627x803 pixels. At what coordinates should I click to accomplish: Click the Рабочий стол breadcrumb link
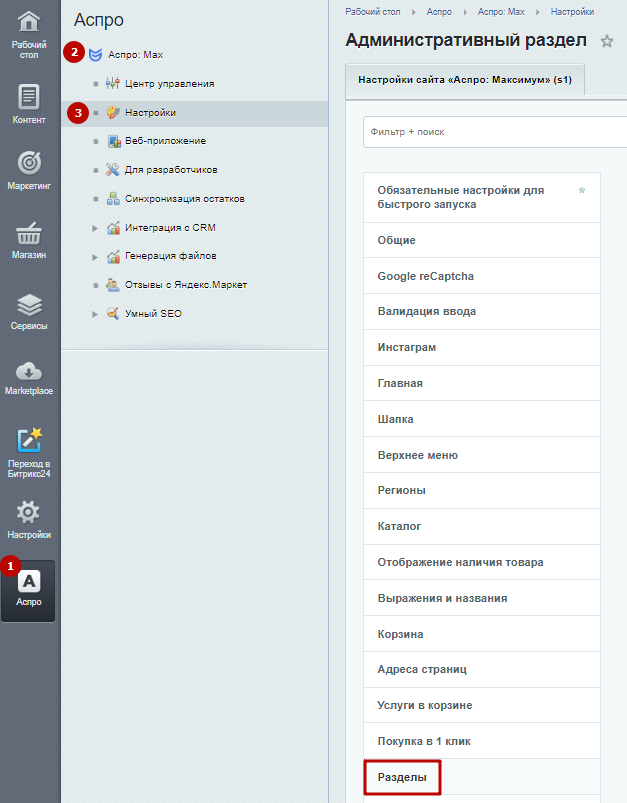373,12
